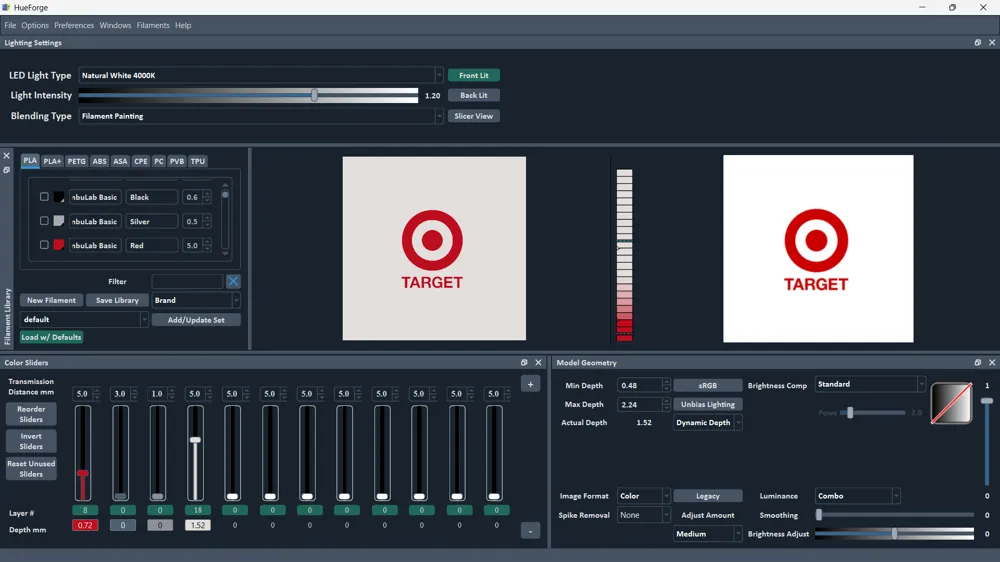Open the Medium adjust amount dropdown
This screenshot has height=562, width=1000.
pos(708,534)
